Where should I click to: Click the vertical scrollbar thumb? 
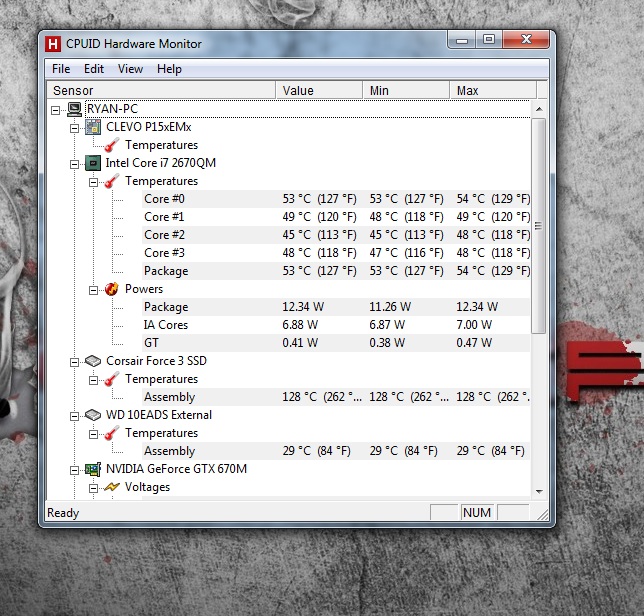[539, 226]
